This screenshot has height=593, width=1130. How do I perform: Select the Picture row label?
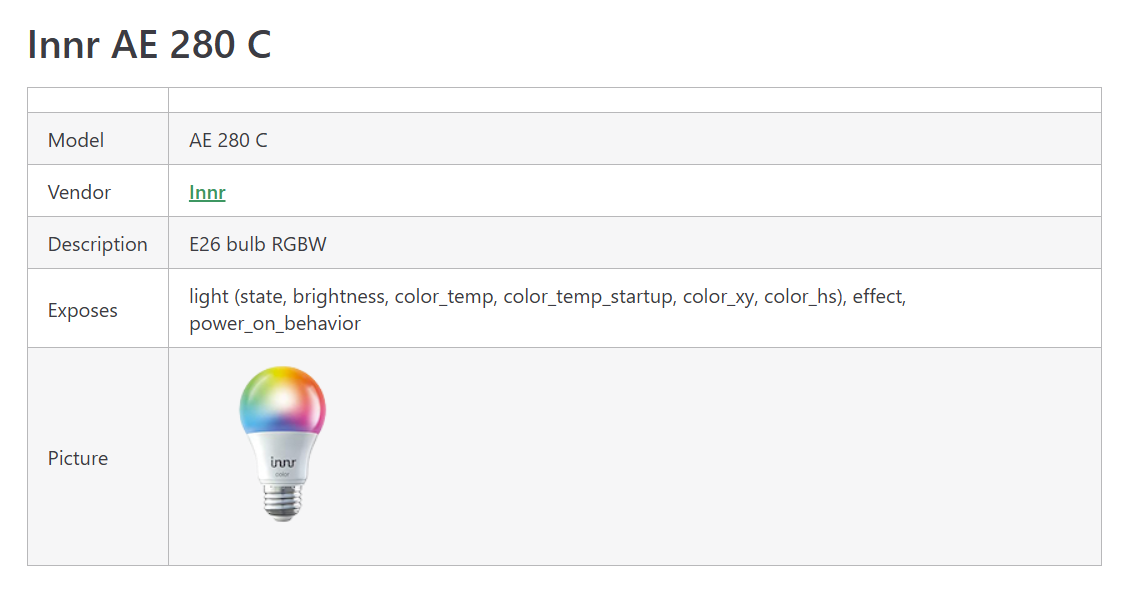click(x=78, y=458)
